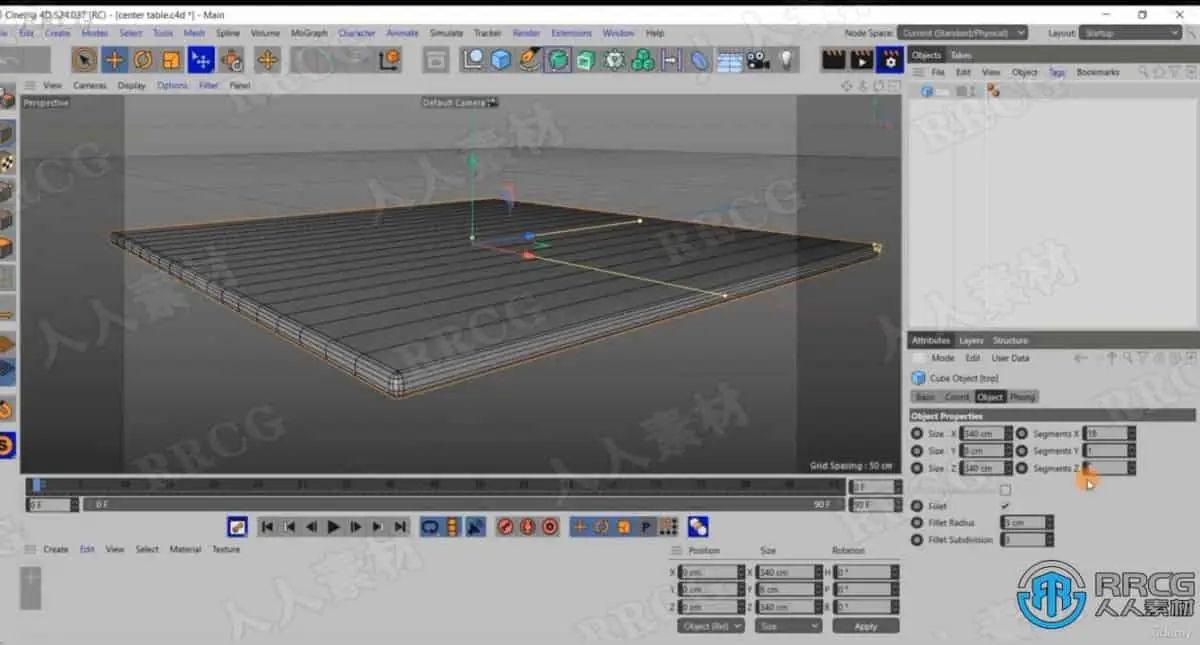The width and height of the screenshot is (1200, 645).
Task: Toggle the Fillet Subdivision animation dot
Action: [917, 540]
